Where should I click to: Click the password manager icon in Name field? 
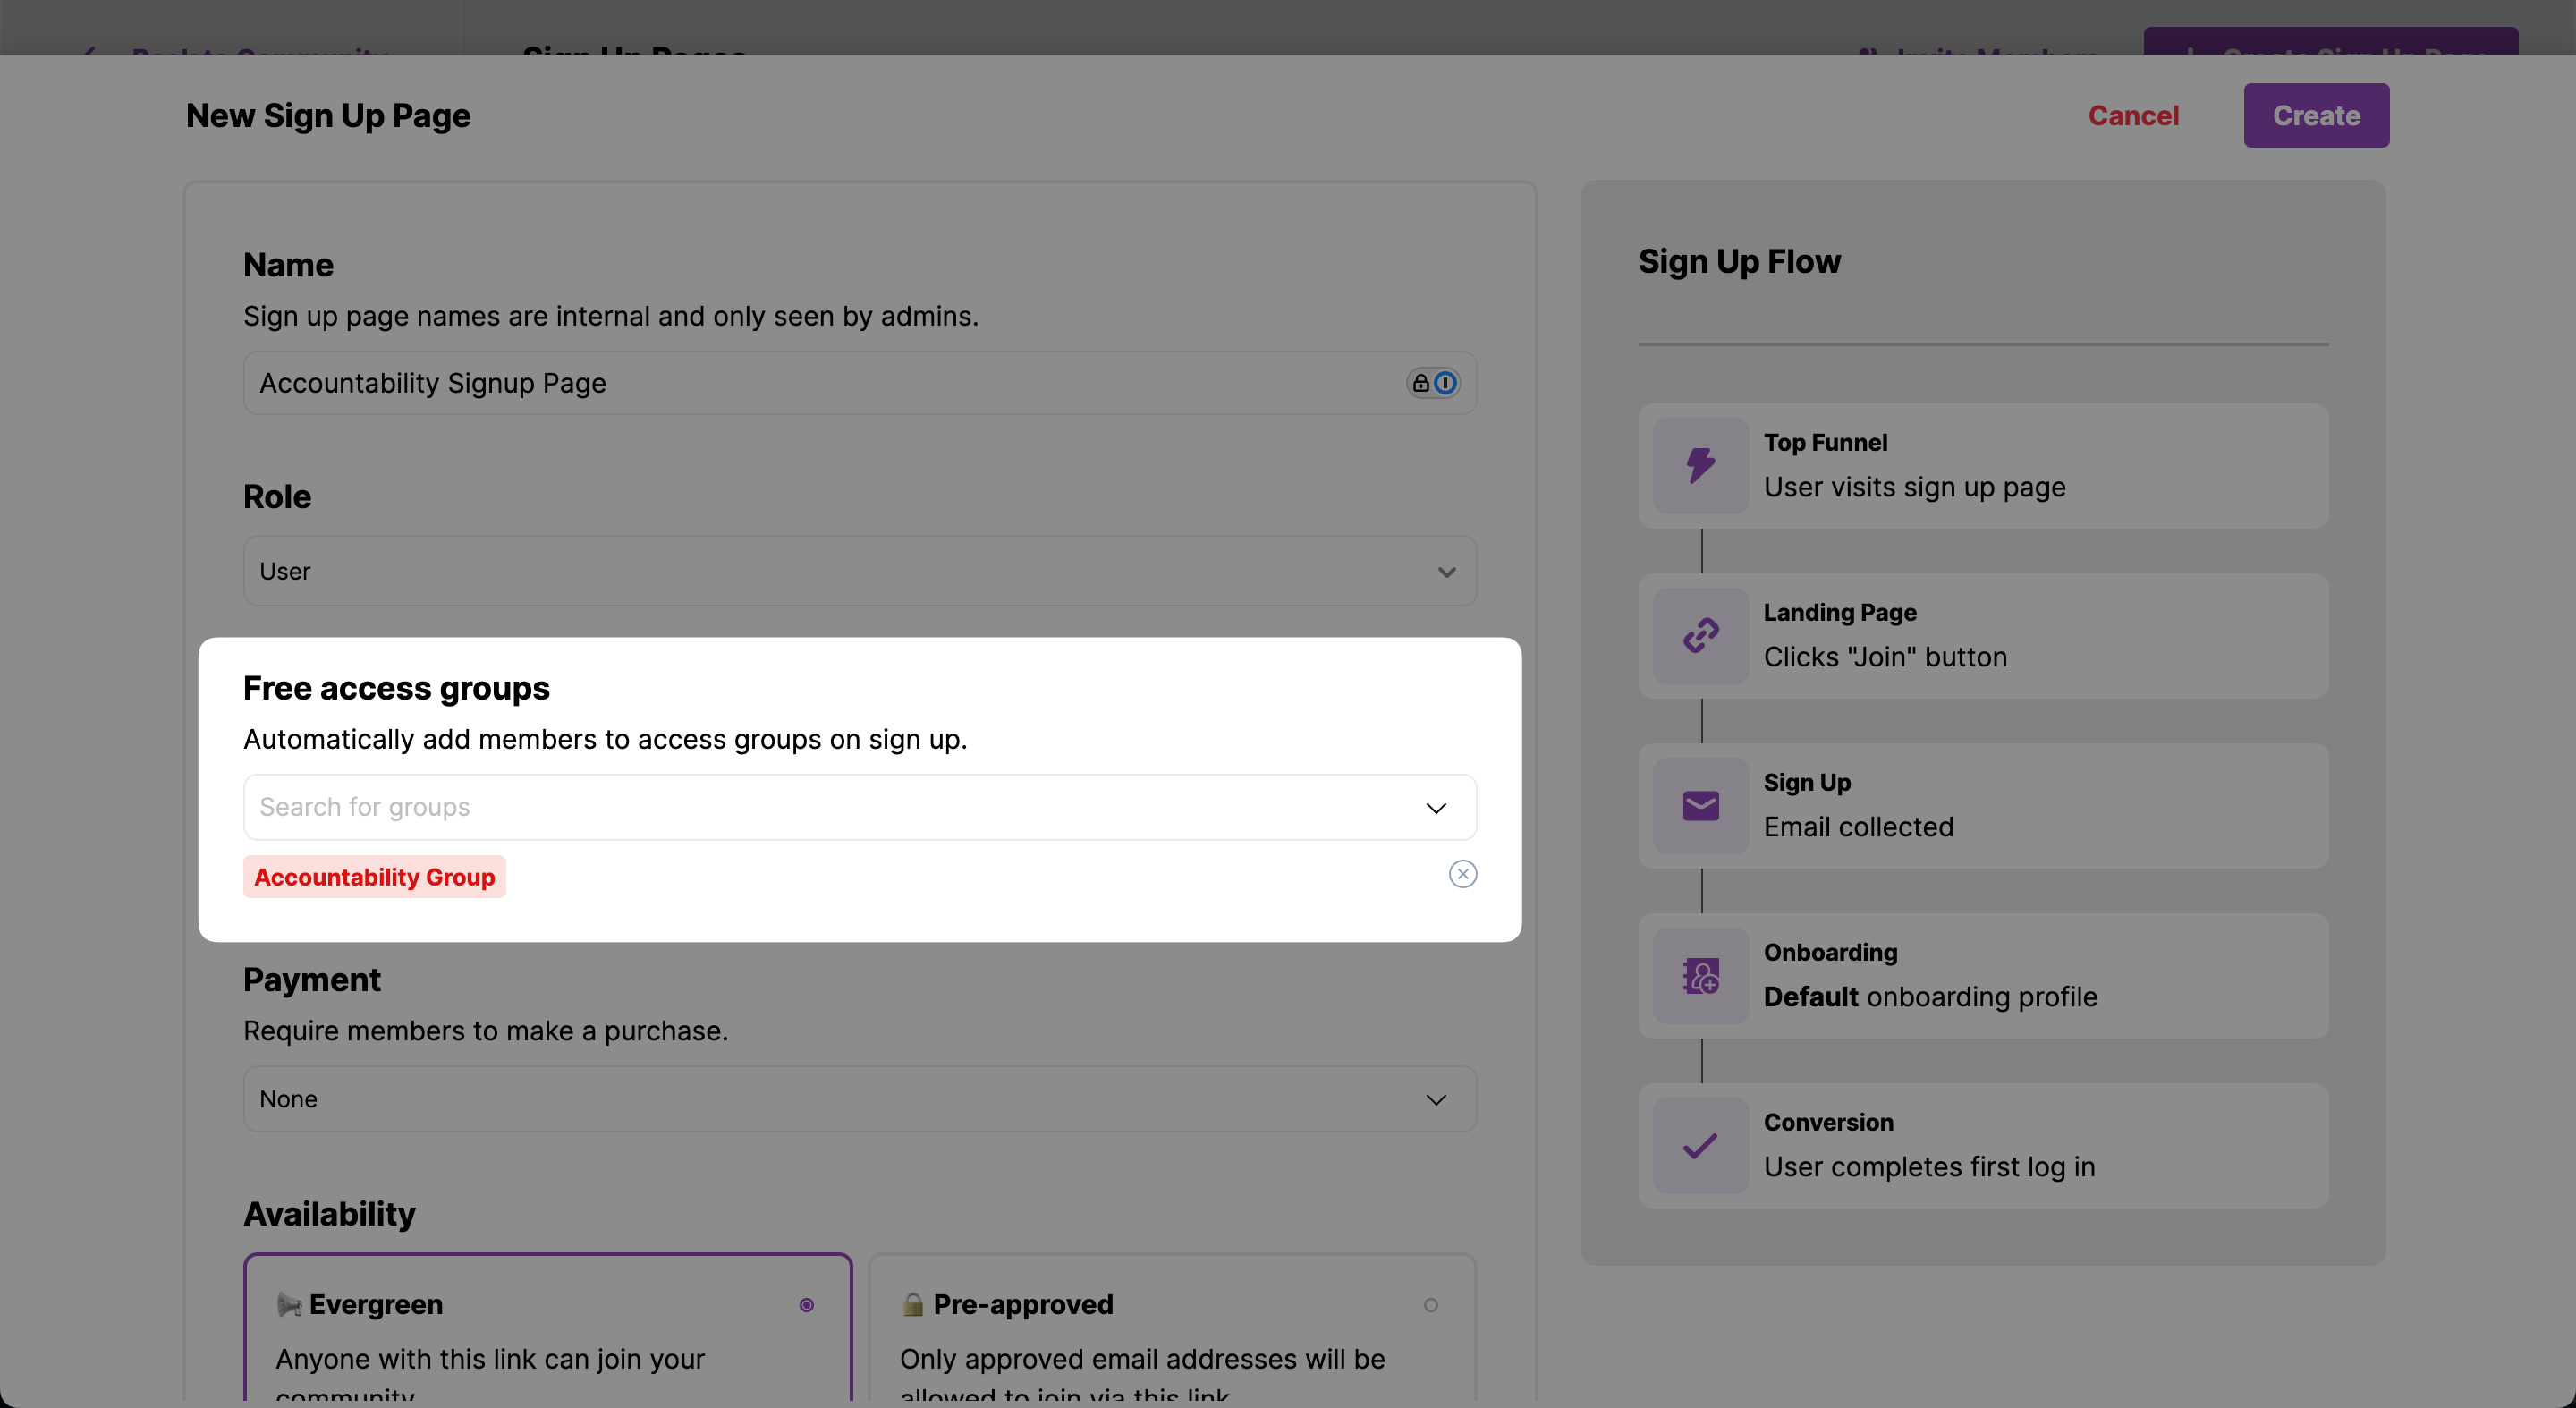pyautogui.click(x=1433, y=383)
